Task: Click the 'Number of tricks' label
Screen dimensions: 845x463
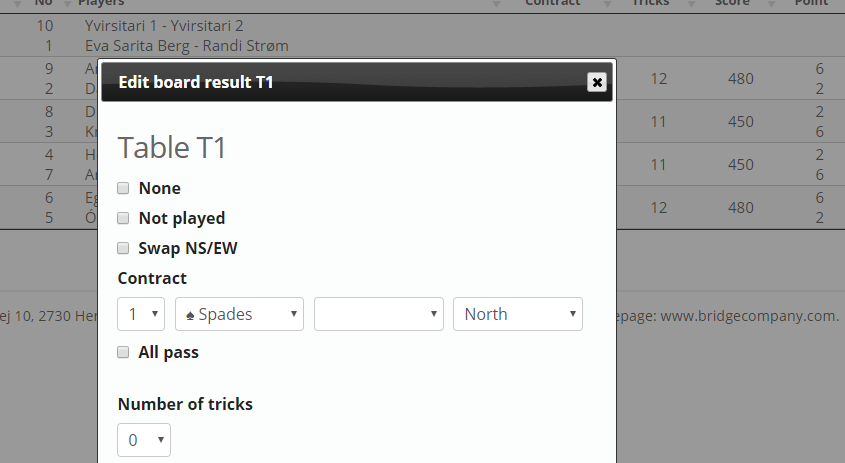Action: [185, 404]
